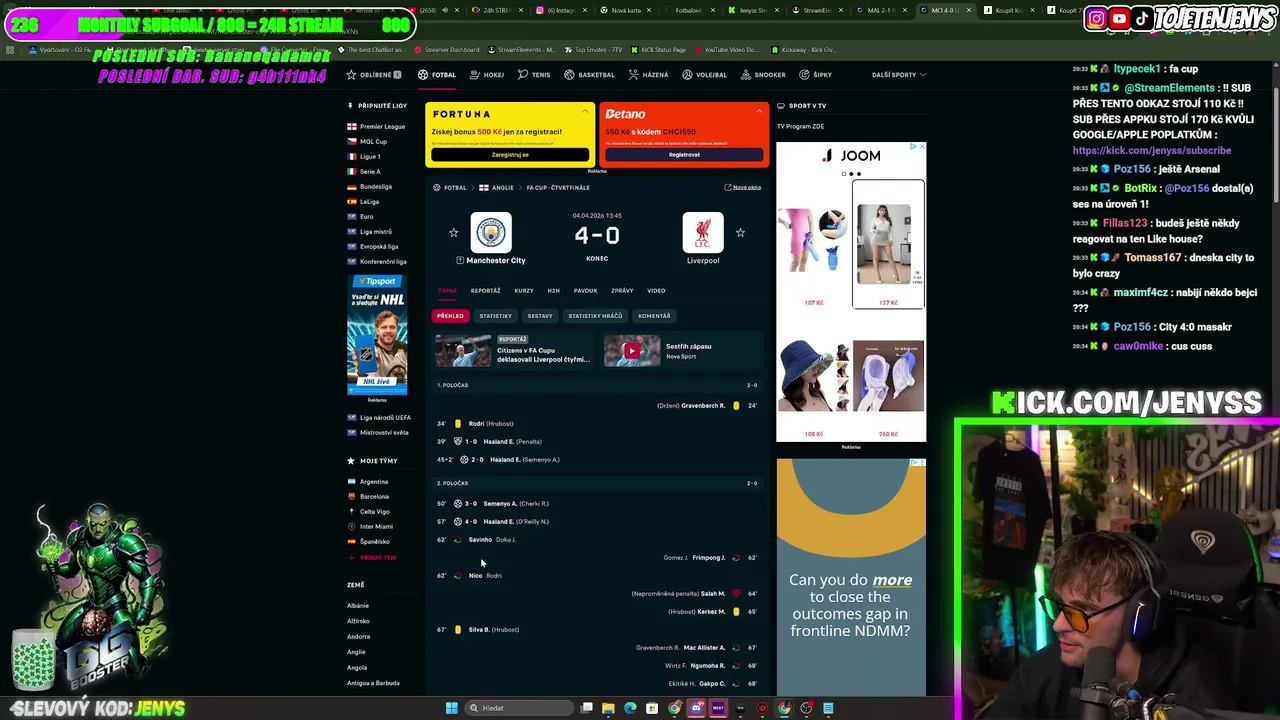
Task: Click TV Program ZDE link
Action: [x=800, y=127]
